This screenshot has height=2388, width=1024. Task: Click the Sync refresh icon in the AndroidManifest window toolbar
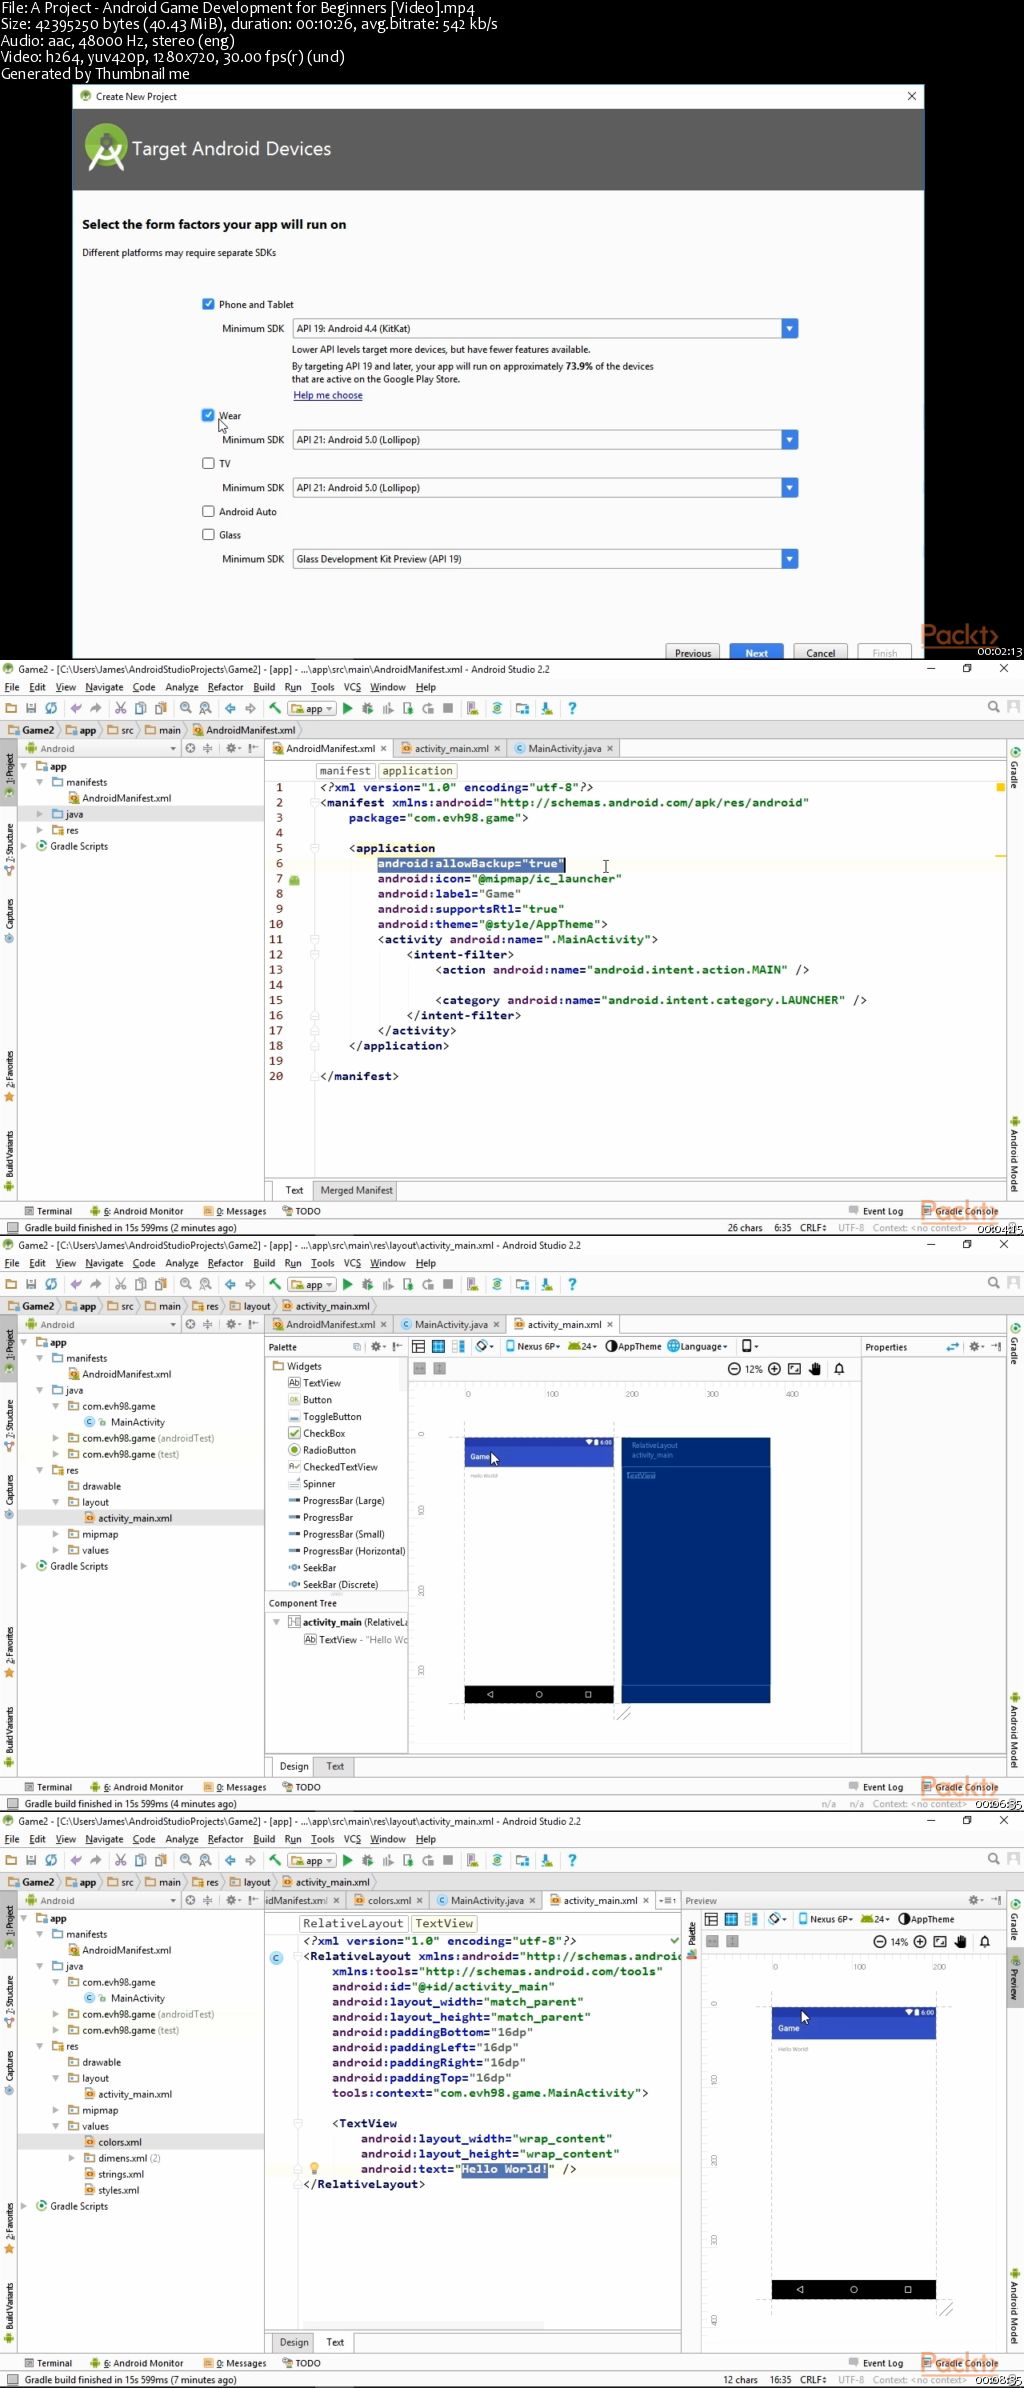51,708
